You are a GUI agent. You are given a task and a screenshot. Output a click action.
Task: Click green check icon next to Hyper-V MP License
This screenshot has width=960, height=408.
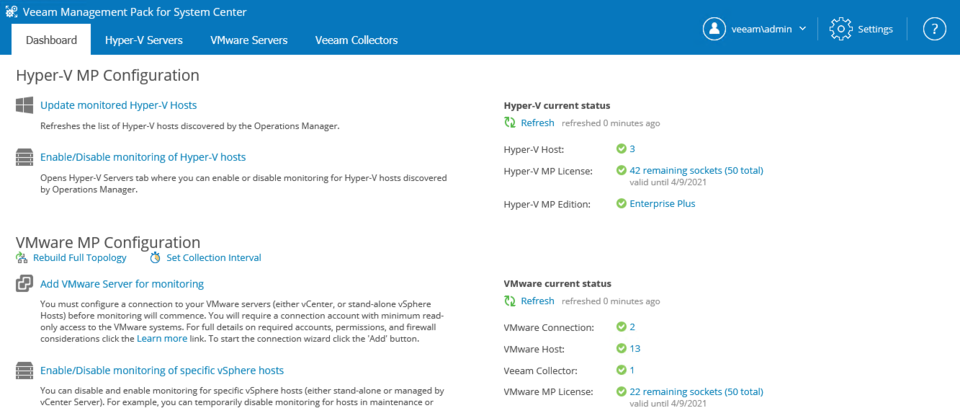pyautogui.click(x=621, y=170)
